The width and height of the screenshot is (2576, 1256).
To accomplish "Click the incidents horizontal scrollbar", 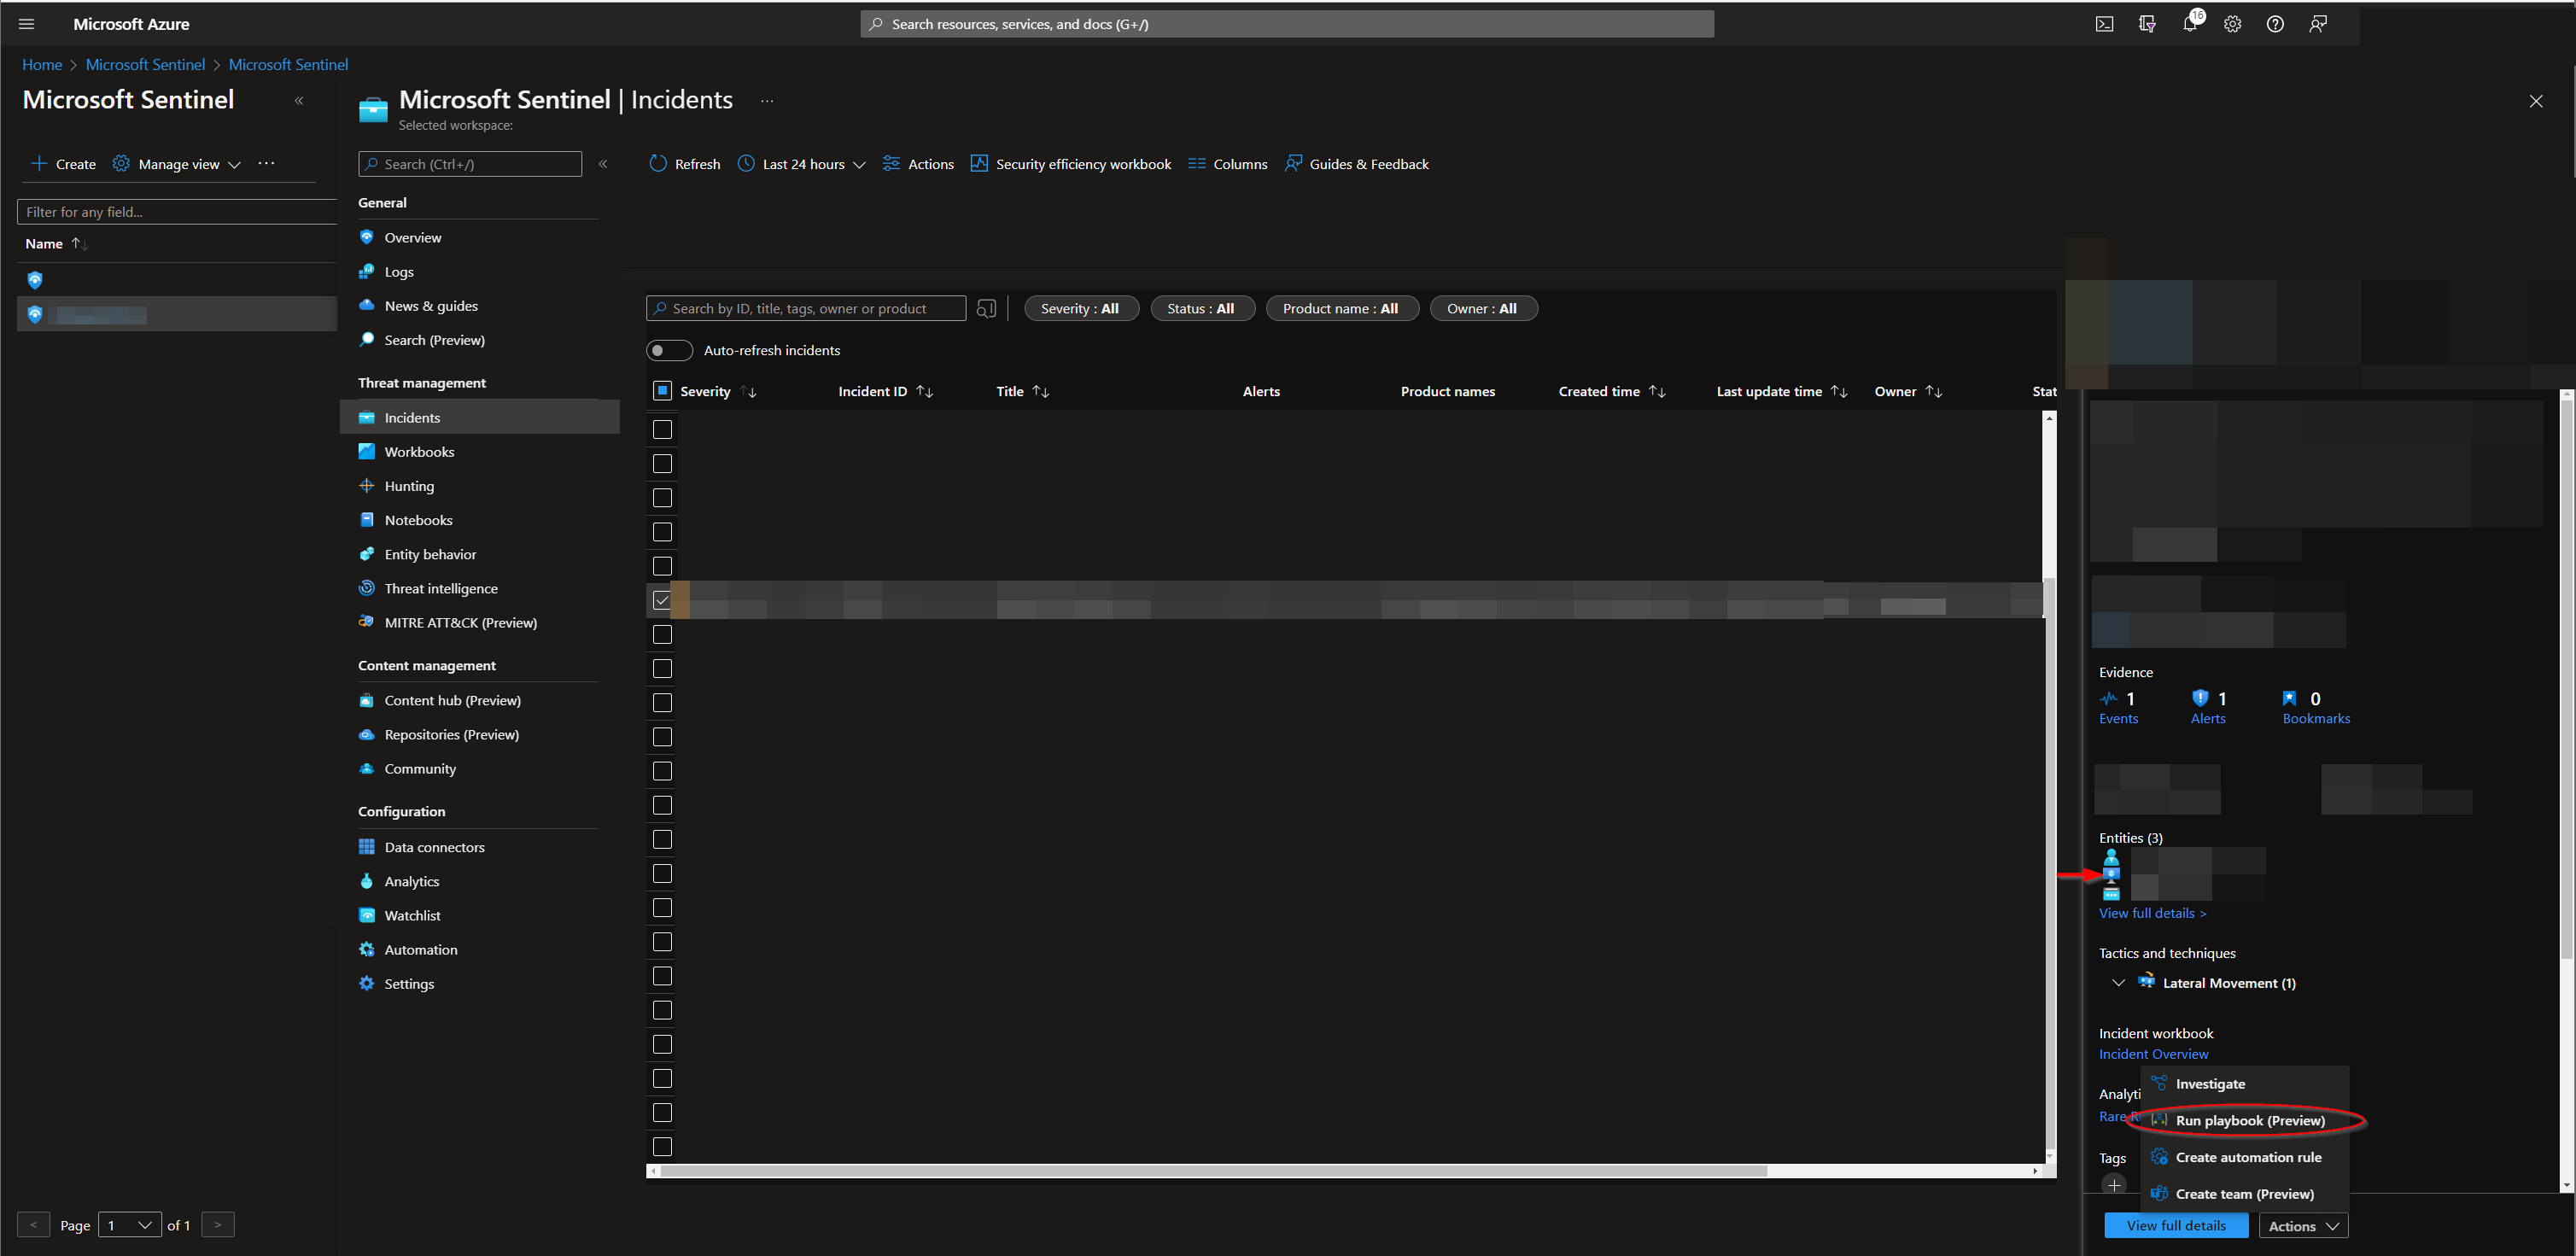I will coord(1213,1171).
